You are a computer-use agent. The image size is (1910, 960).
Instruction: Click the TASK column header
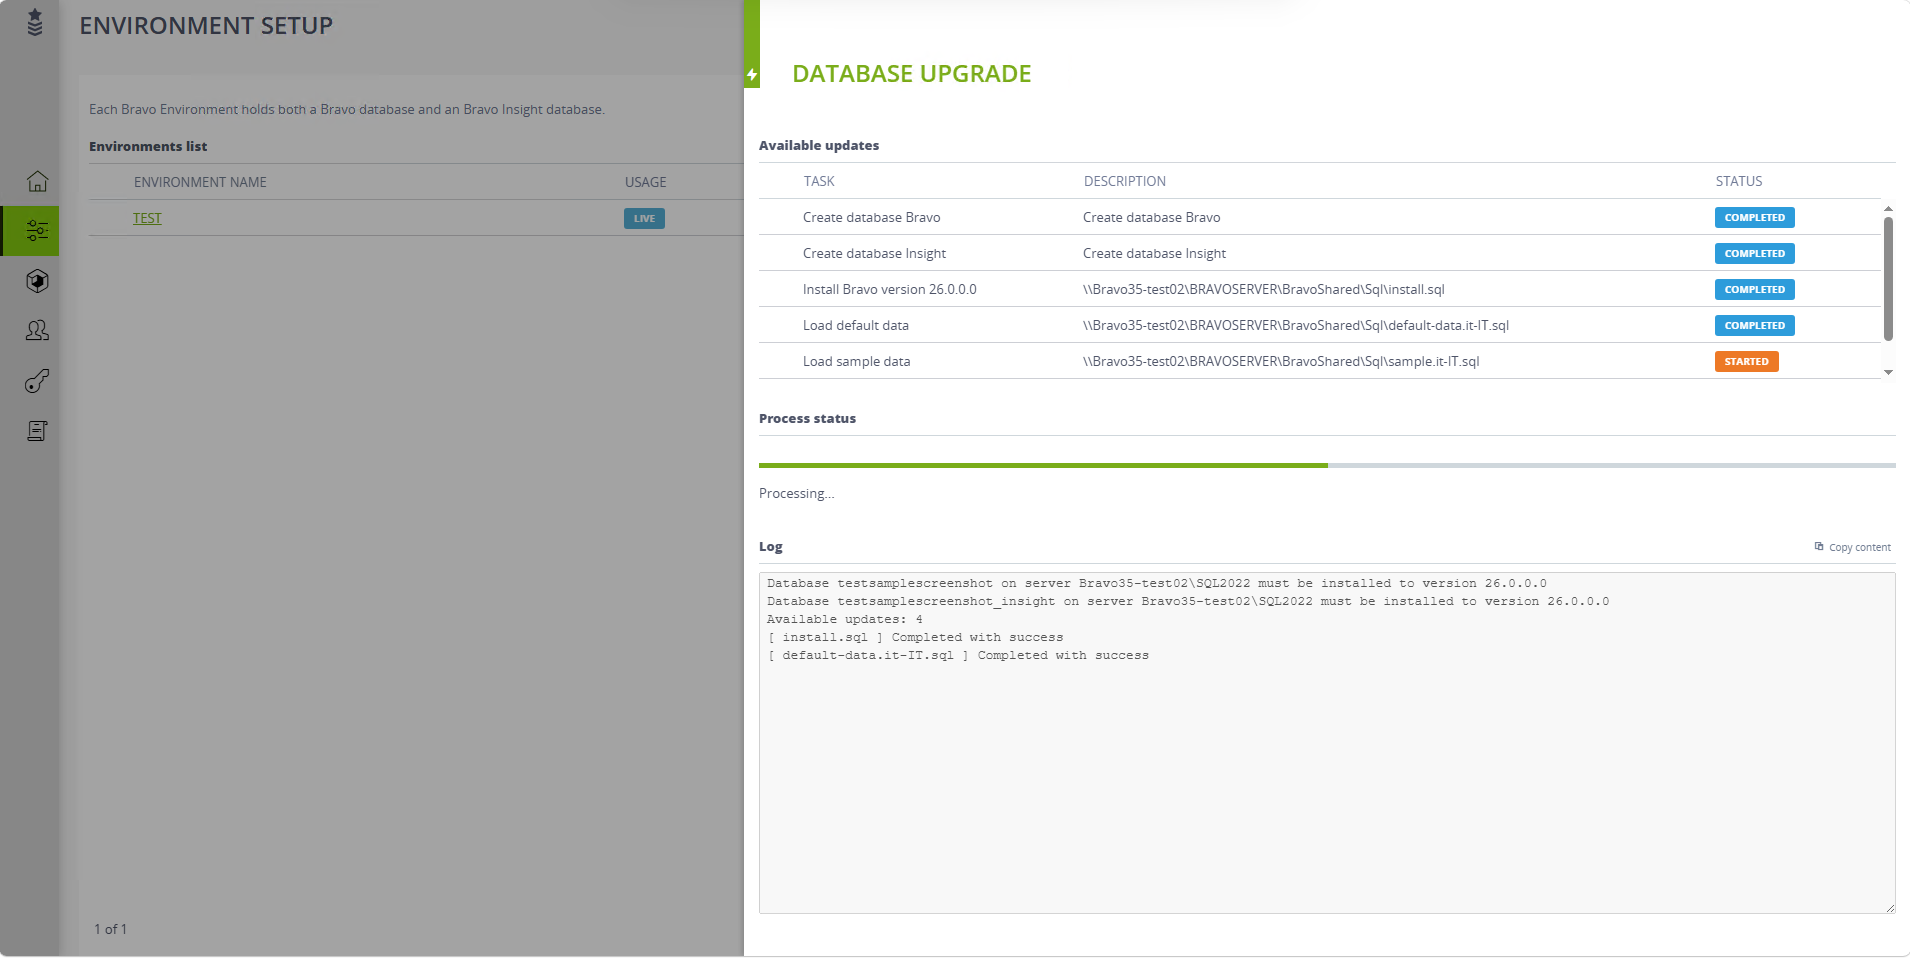pyautogui.click(x=819, y=181)
